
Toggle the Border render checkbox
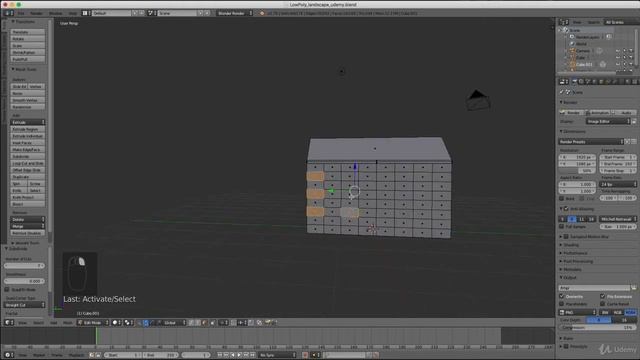(562, 198)
